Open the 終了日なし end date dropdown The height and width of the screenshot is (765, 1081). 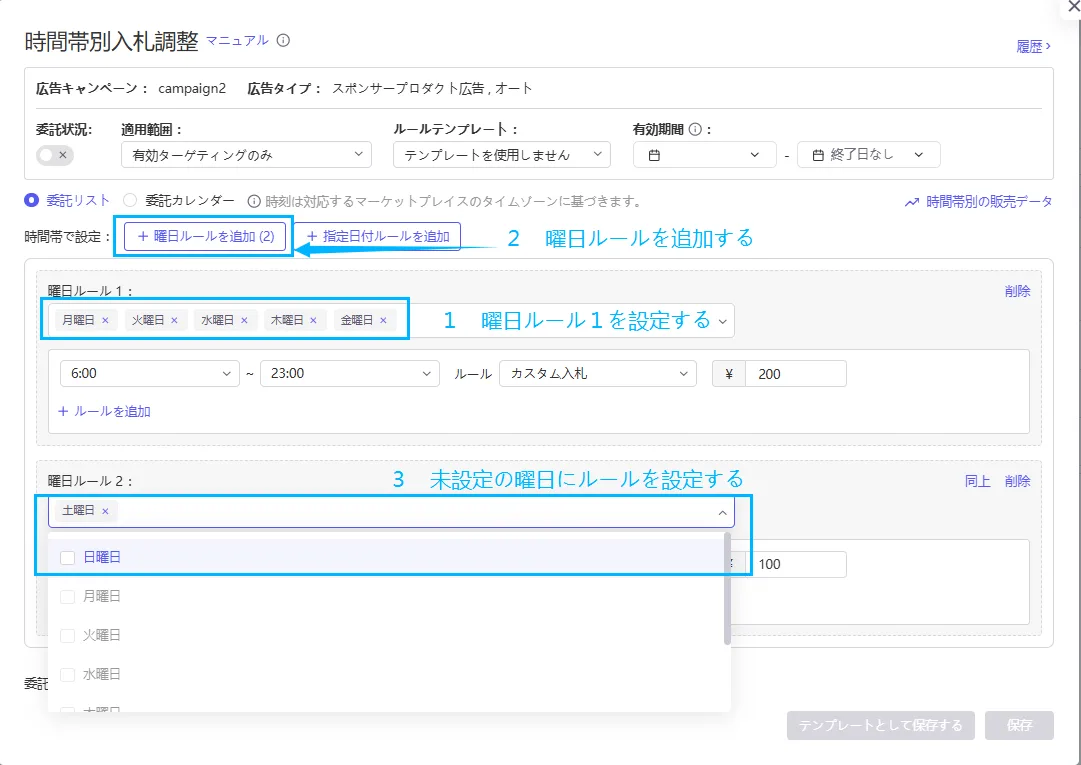coord(869,155)
